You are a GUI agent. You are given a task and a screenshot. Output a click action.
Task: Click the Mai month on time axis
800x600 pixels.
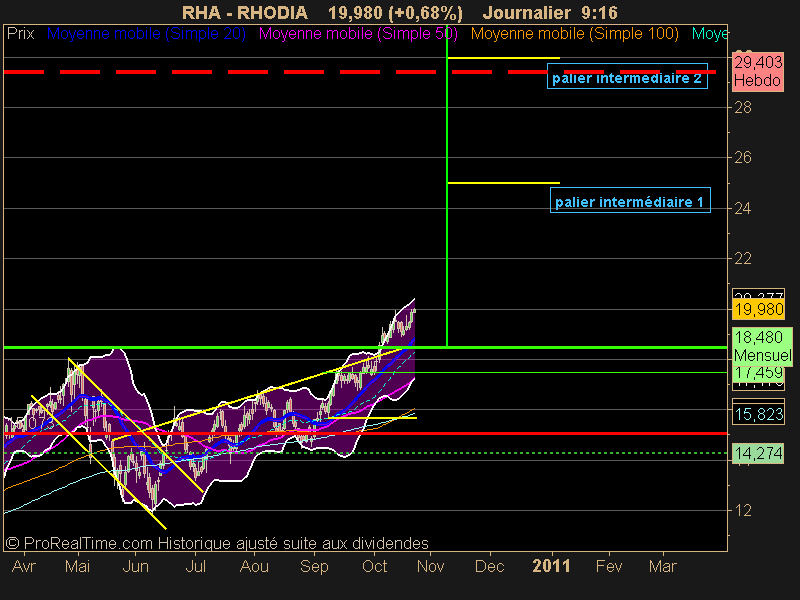(x=78, y=566)
